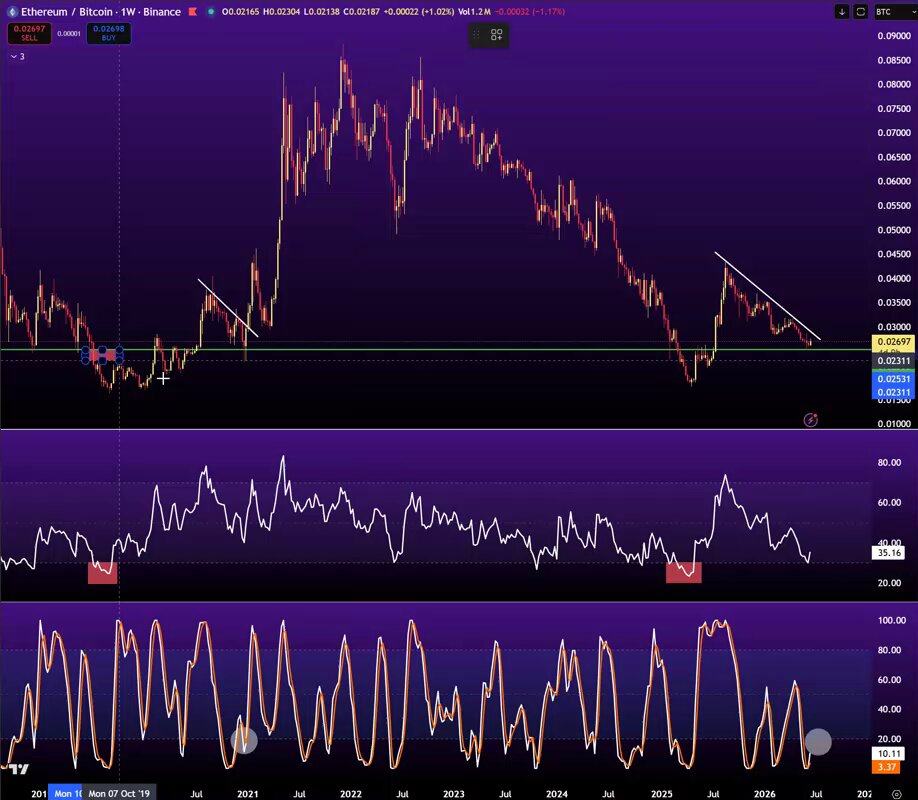
Task: Click the 80.00 RSI axis label
Action: 889,463
